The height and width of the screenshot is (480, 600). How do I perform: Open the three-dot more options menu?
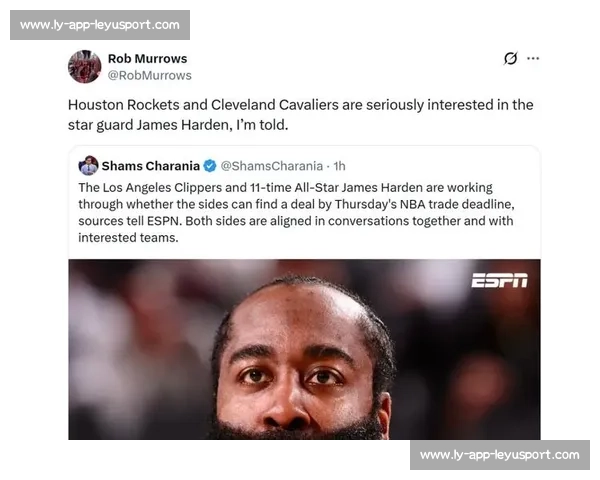click(x=533, y=59)
